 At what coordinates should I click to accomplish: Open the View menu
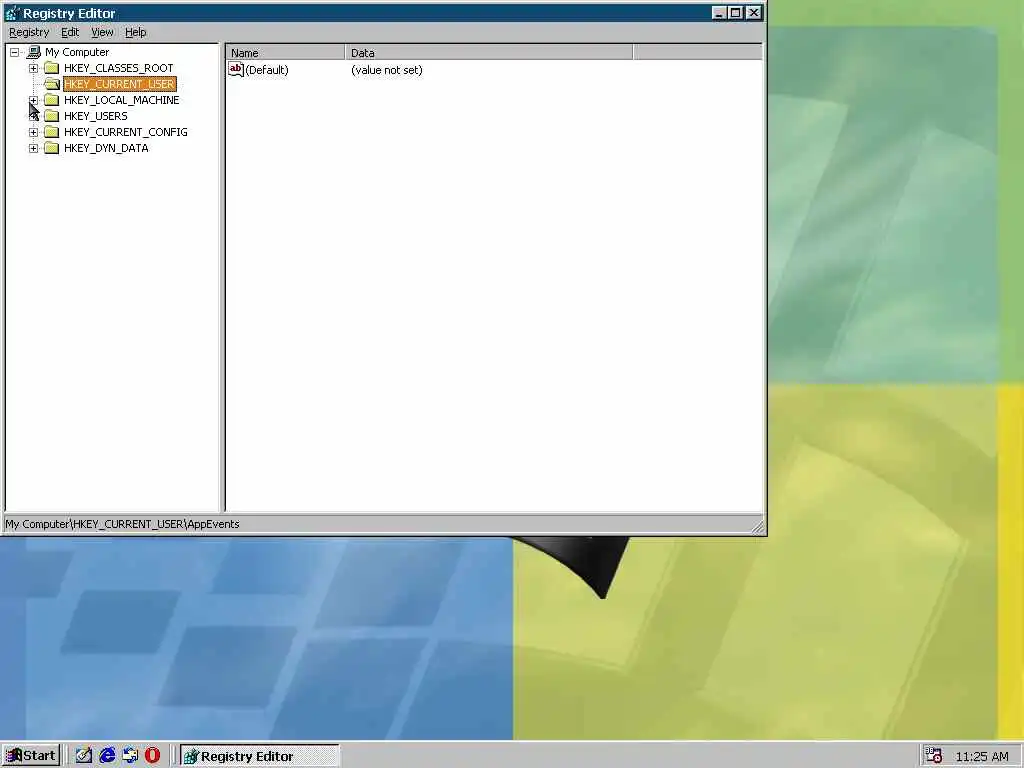(102, 32)
